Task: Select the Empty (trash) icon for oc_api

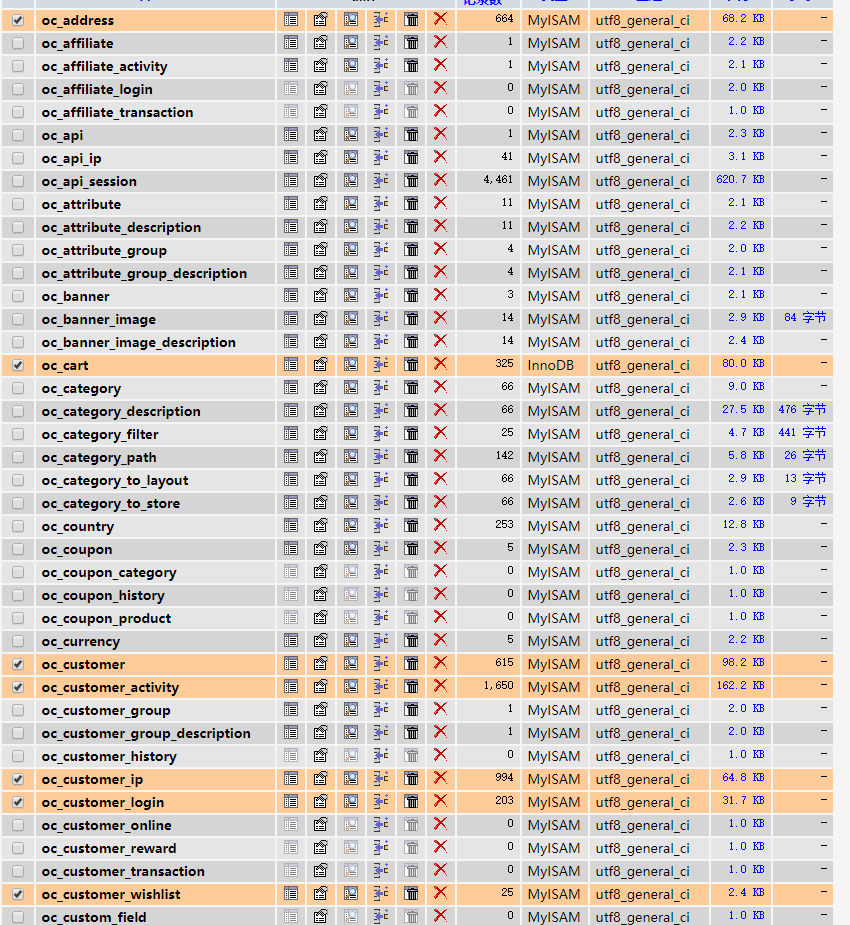Action: 411,135
